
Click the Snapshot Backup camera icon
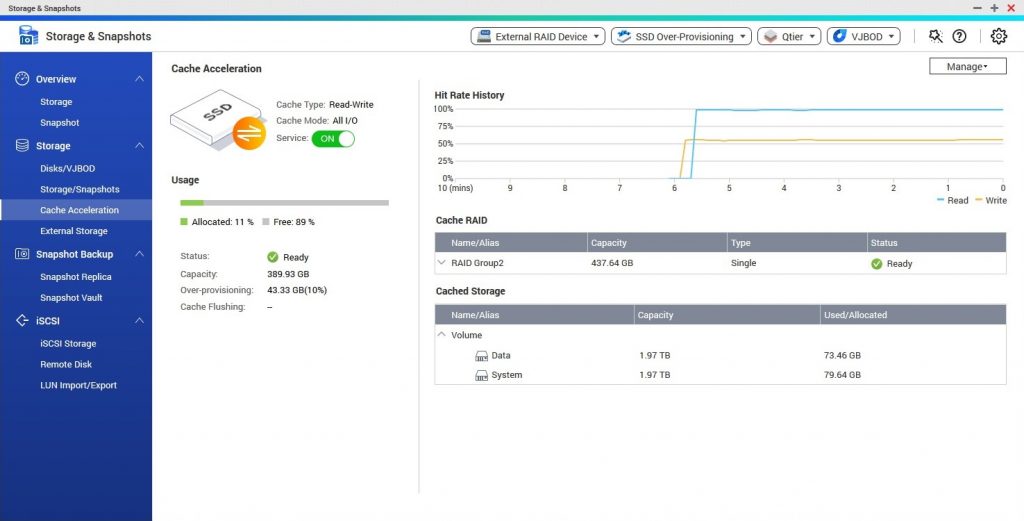[22, 254]
